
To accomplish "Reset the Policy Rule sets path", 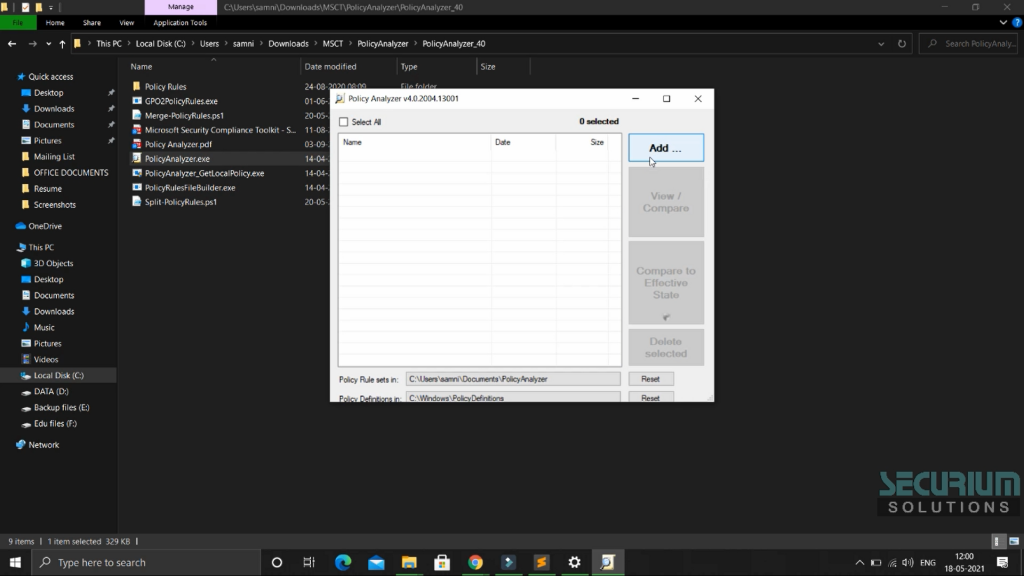I will (650, 379).
